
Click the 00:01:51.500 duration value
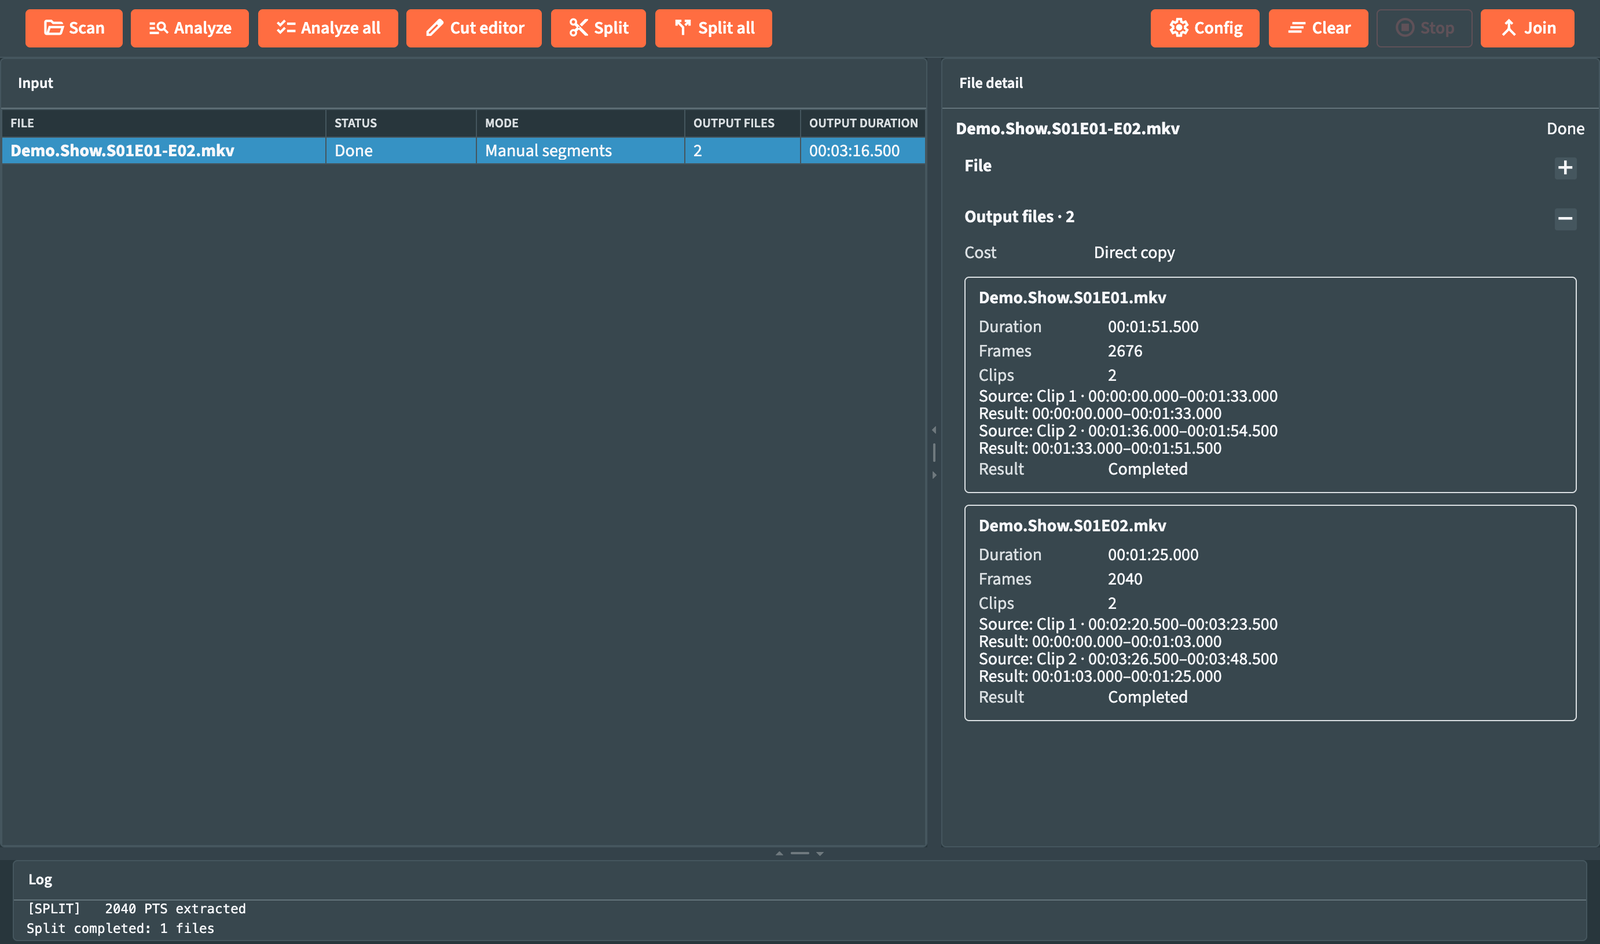click(1153, 327)
